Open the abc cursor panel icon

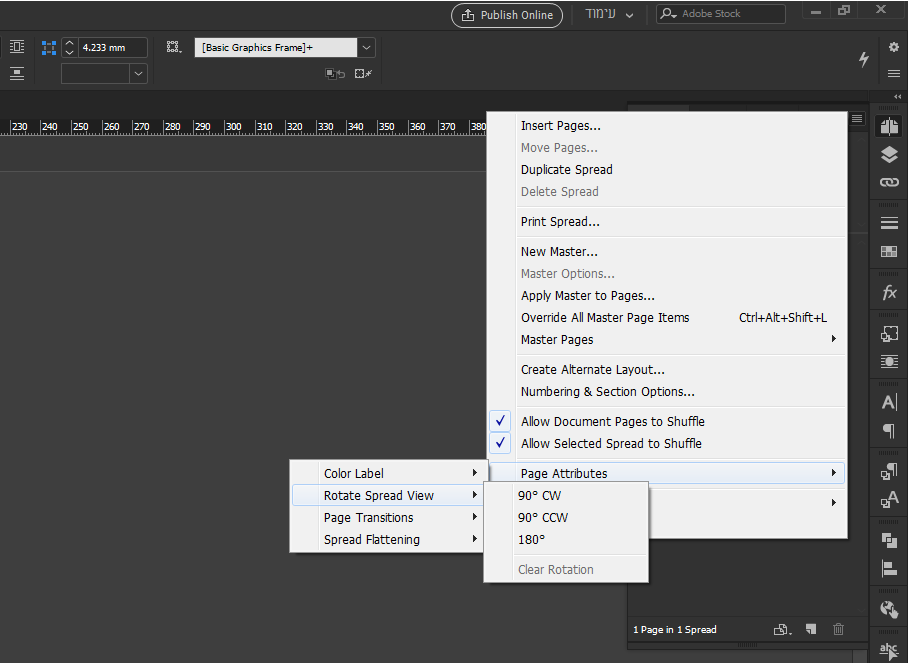[889, 651]
